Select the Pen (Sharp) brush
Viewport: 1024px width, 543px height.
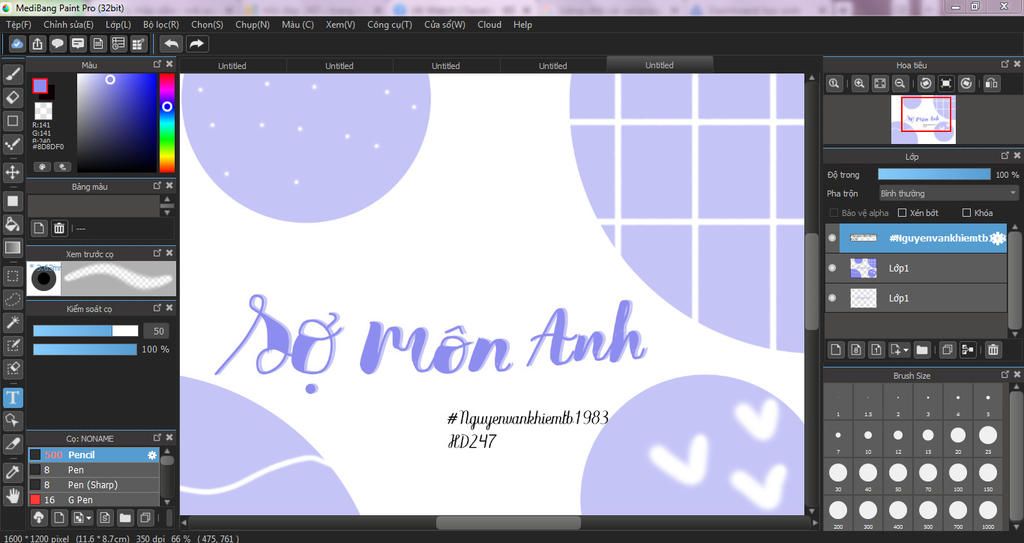[94, 485]
